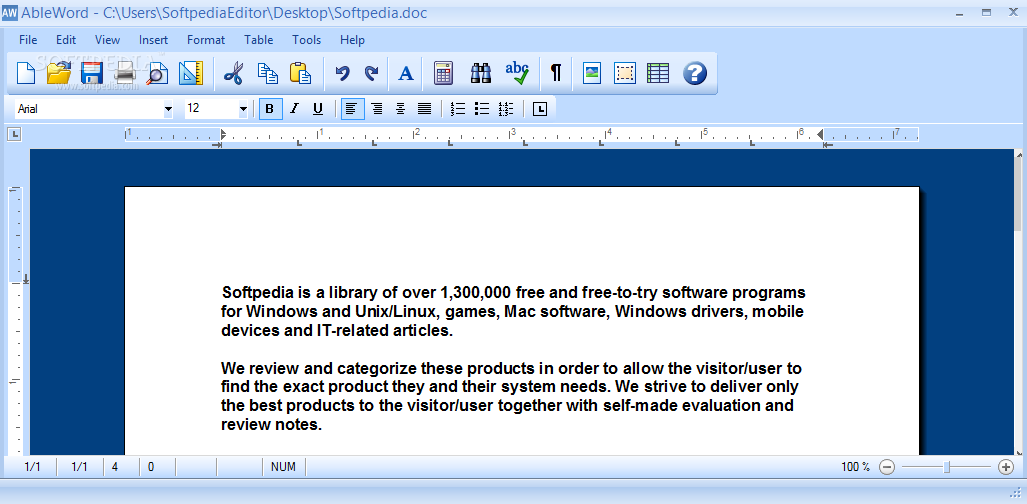This screenshot has width=1027, height=504.
Task: Insert a picture with the image icon
Action: (x=591, y=73)
